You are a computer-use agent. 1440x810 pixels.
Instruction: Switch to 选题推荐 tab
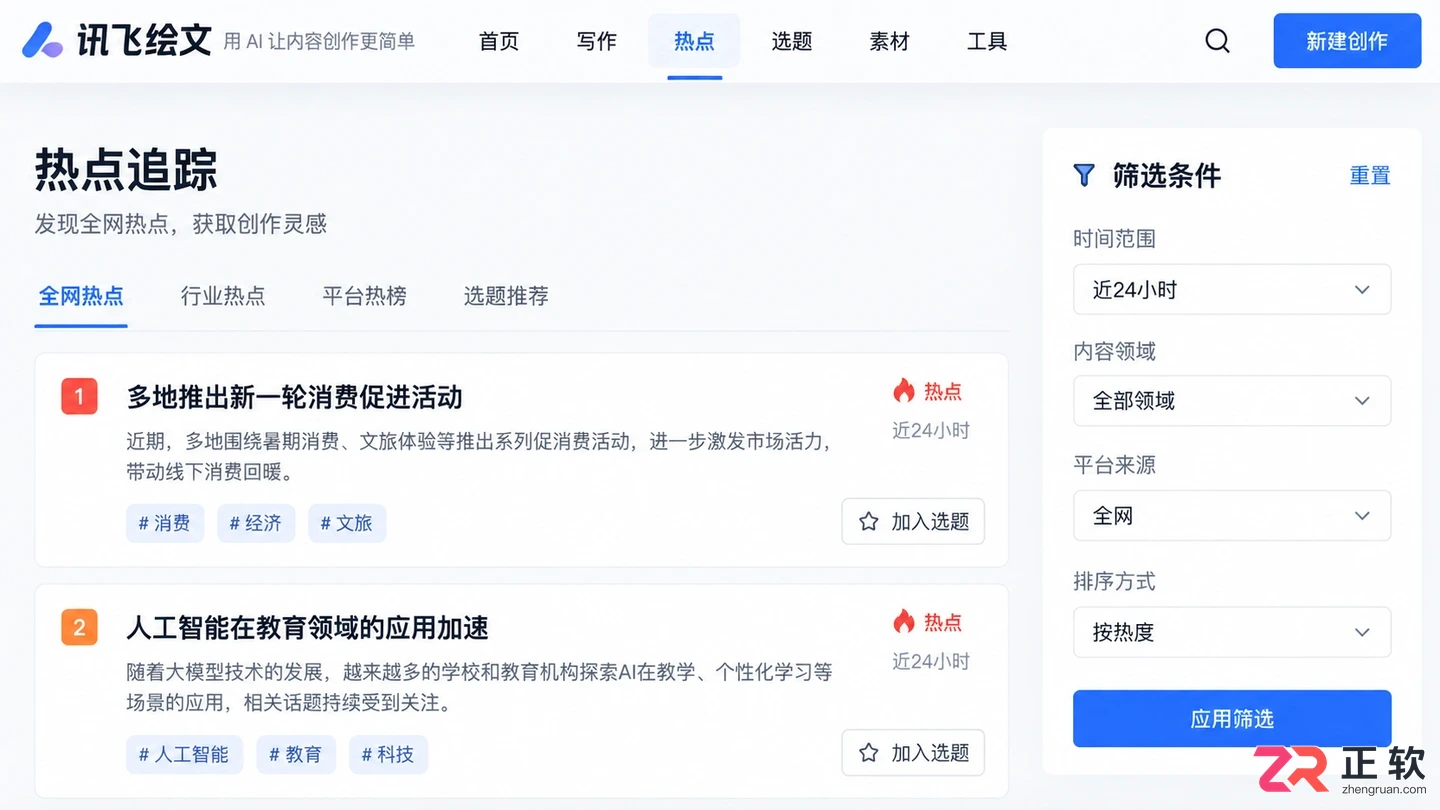[x=506, y=296]
